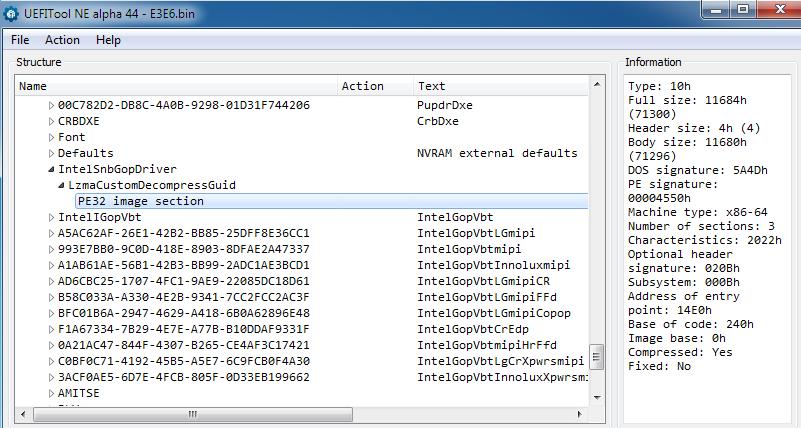Click the IntelGopVbtLGmipi text cell
801x428 pixels.
coord(476,233)
